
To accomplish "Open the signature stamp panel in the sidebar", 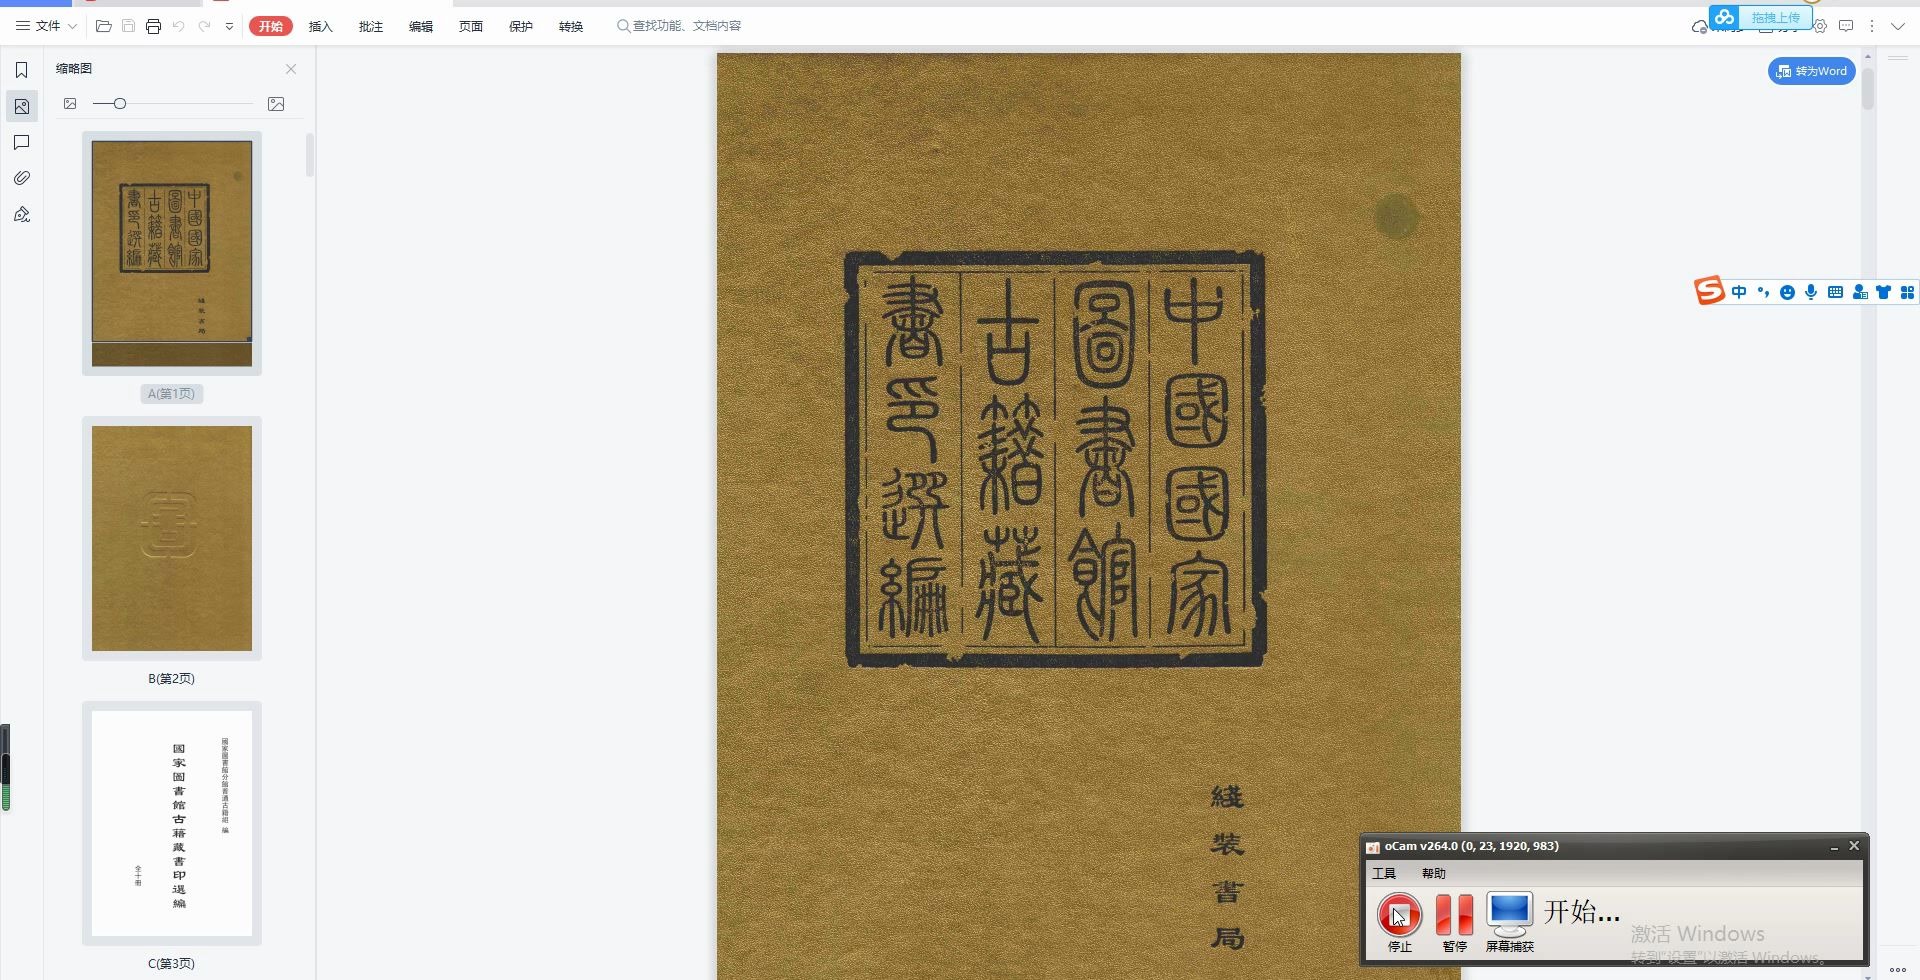I will 21,214.
